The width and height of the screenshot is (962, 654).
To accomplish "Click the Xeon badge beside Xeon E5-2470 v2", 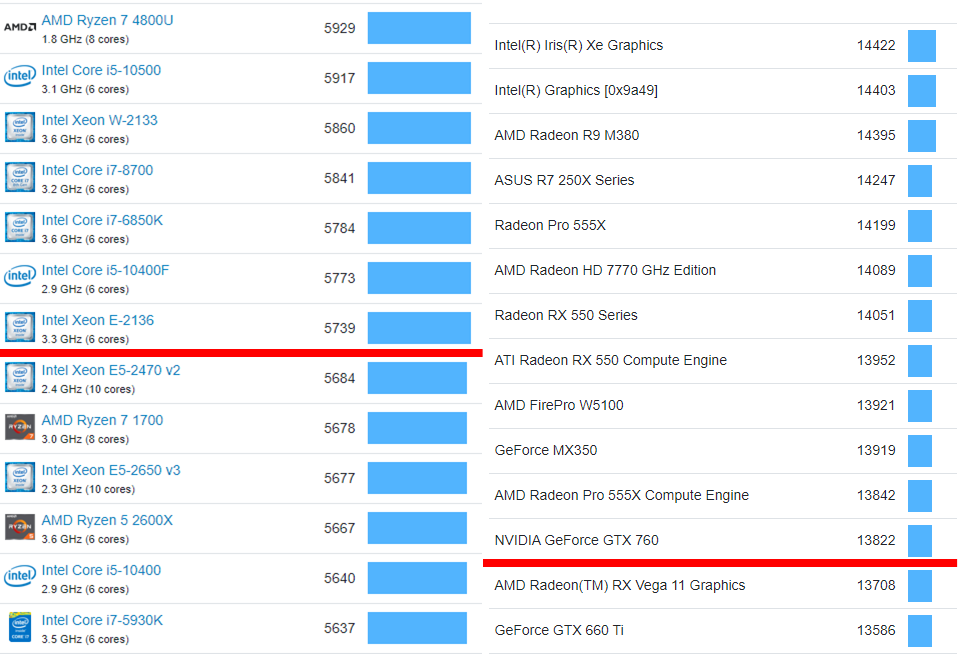I will (x=20, y=377).
